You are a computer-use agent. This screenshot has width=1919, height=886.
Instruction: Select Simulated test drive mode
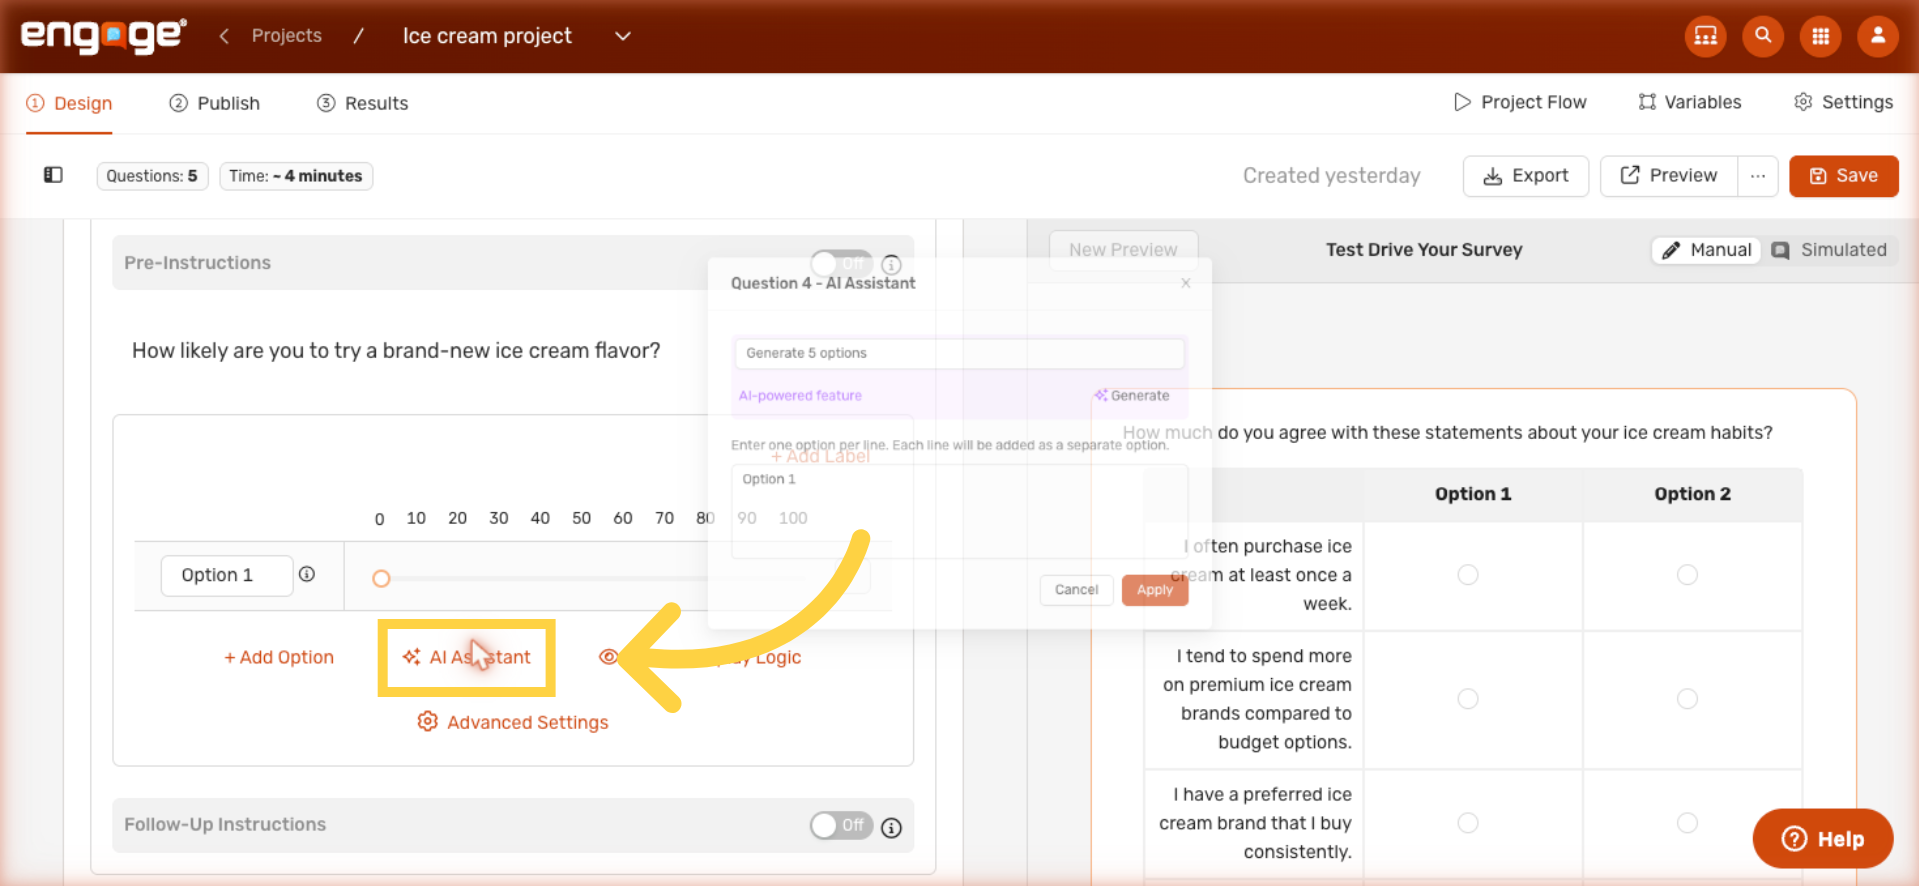(1829, 250)
